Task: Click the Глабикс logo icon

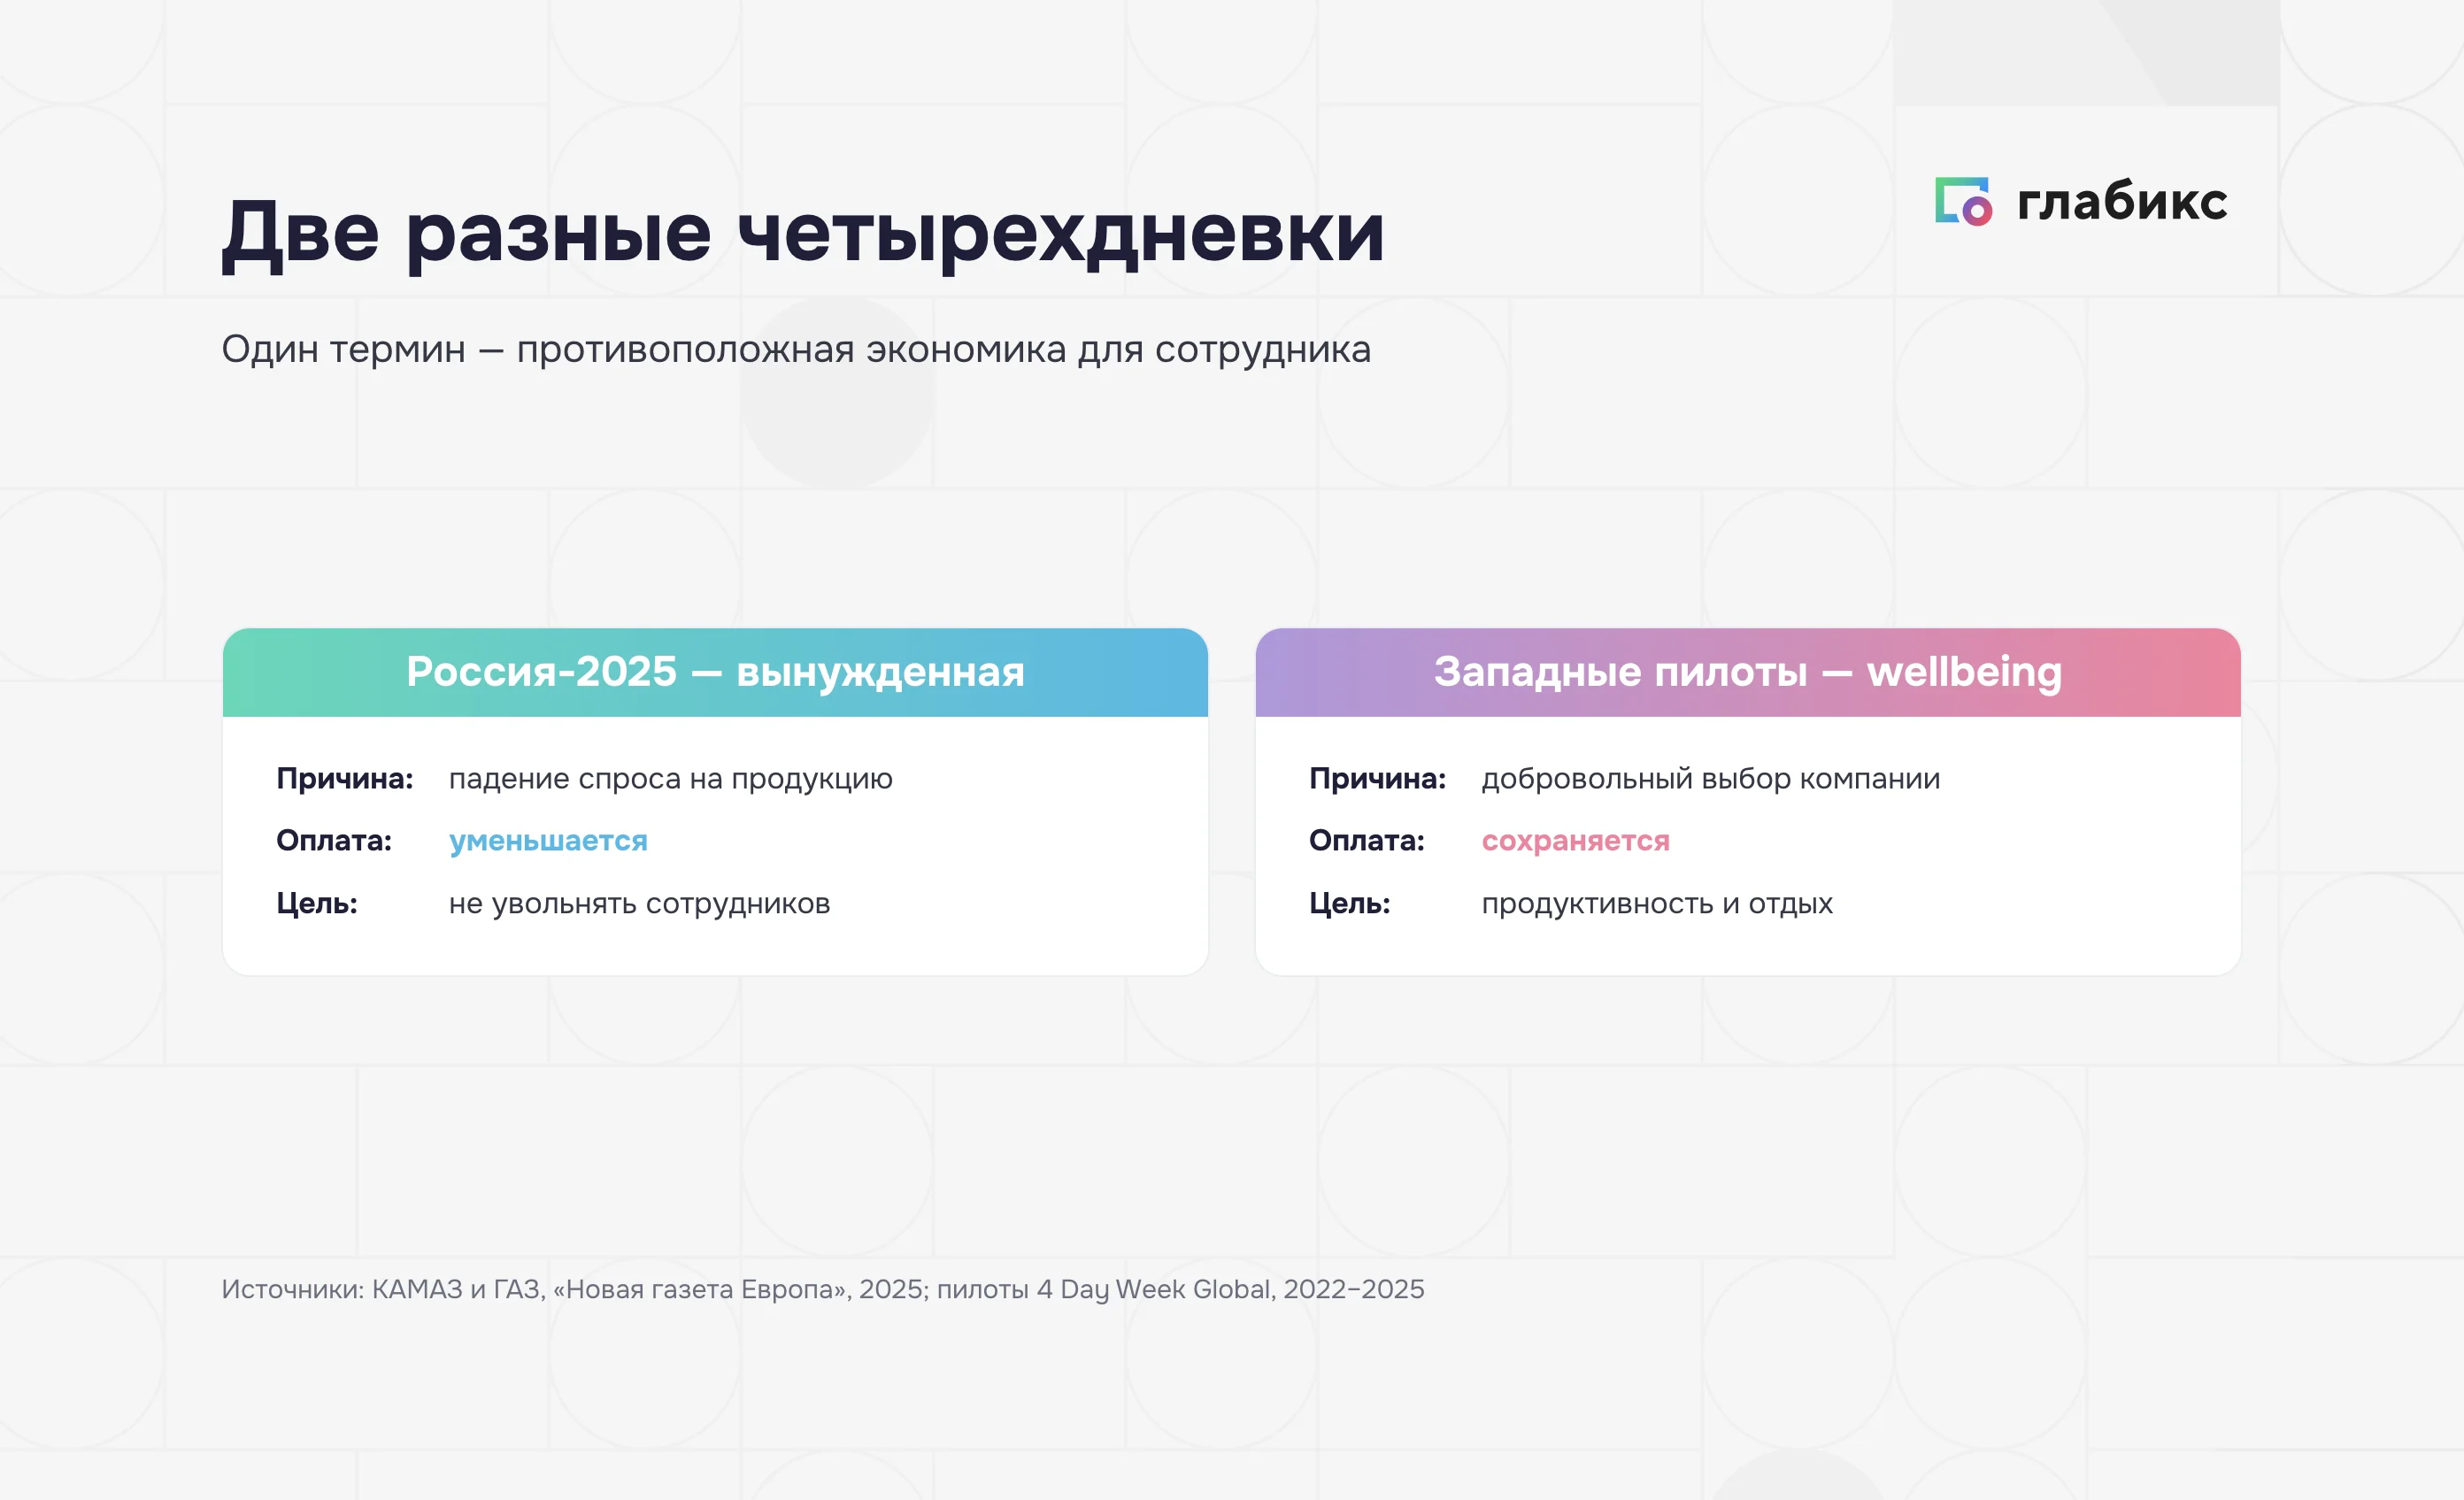Action: tap(1963, 202)
